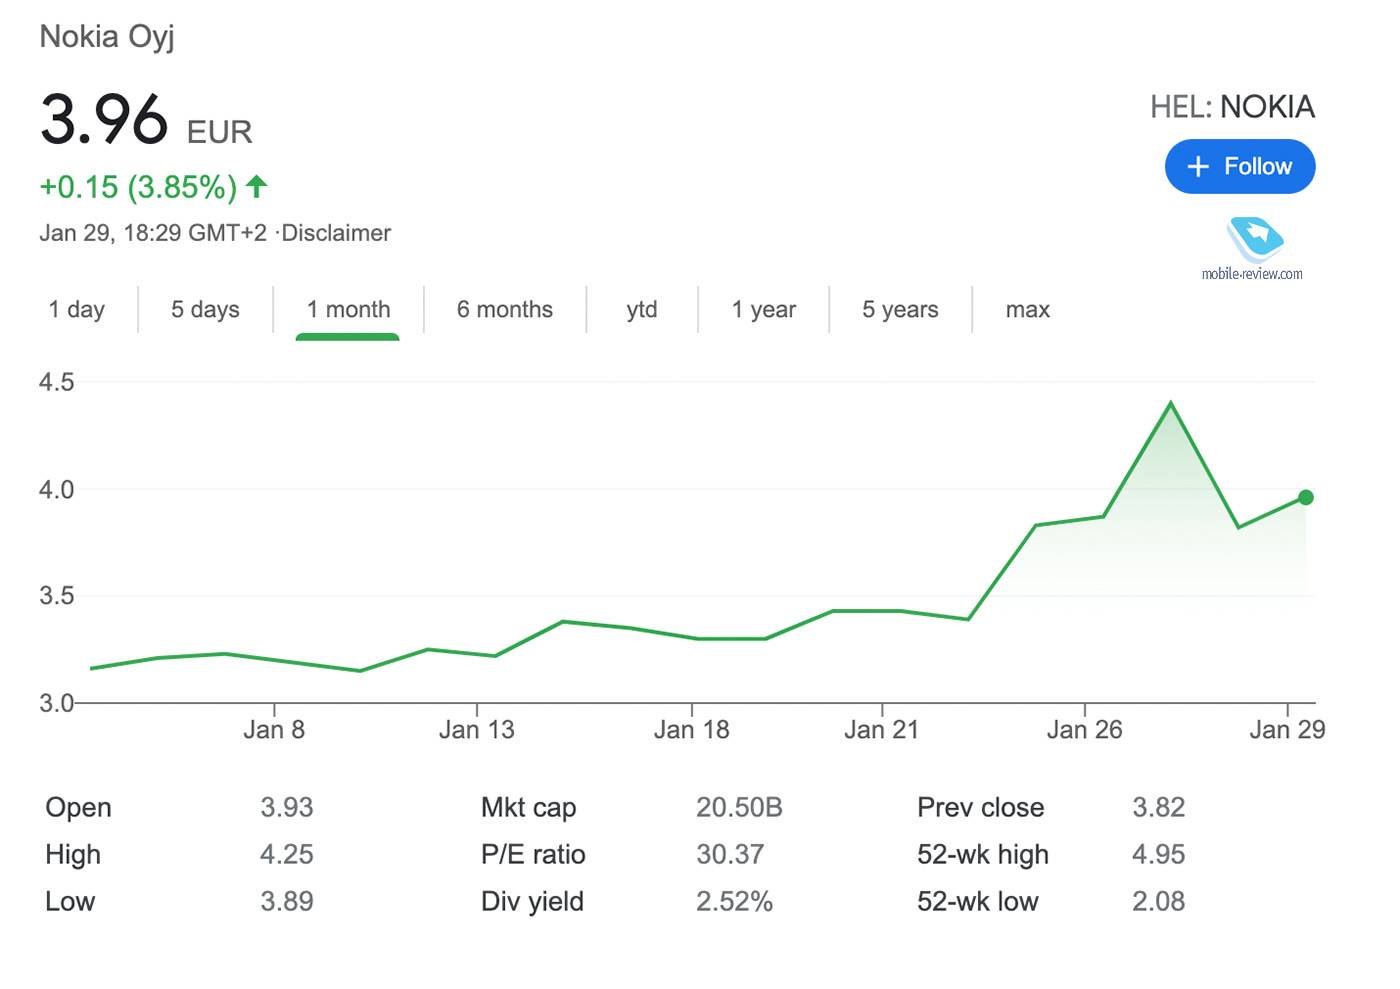The height and width of the screenshot is (989, 1400).
Task: Switch to the 5 days tab
Action: click(x=205, y=310)
